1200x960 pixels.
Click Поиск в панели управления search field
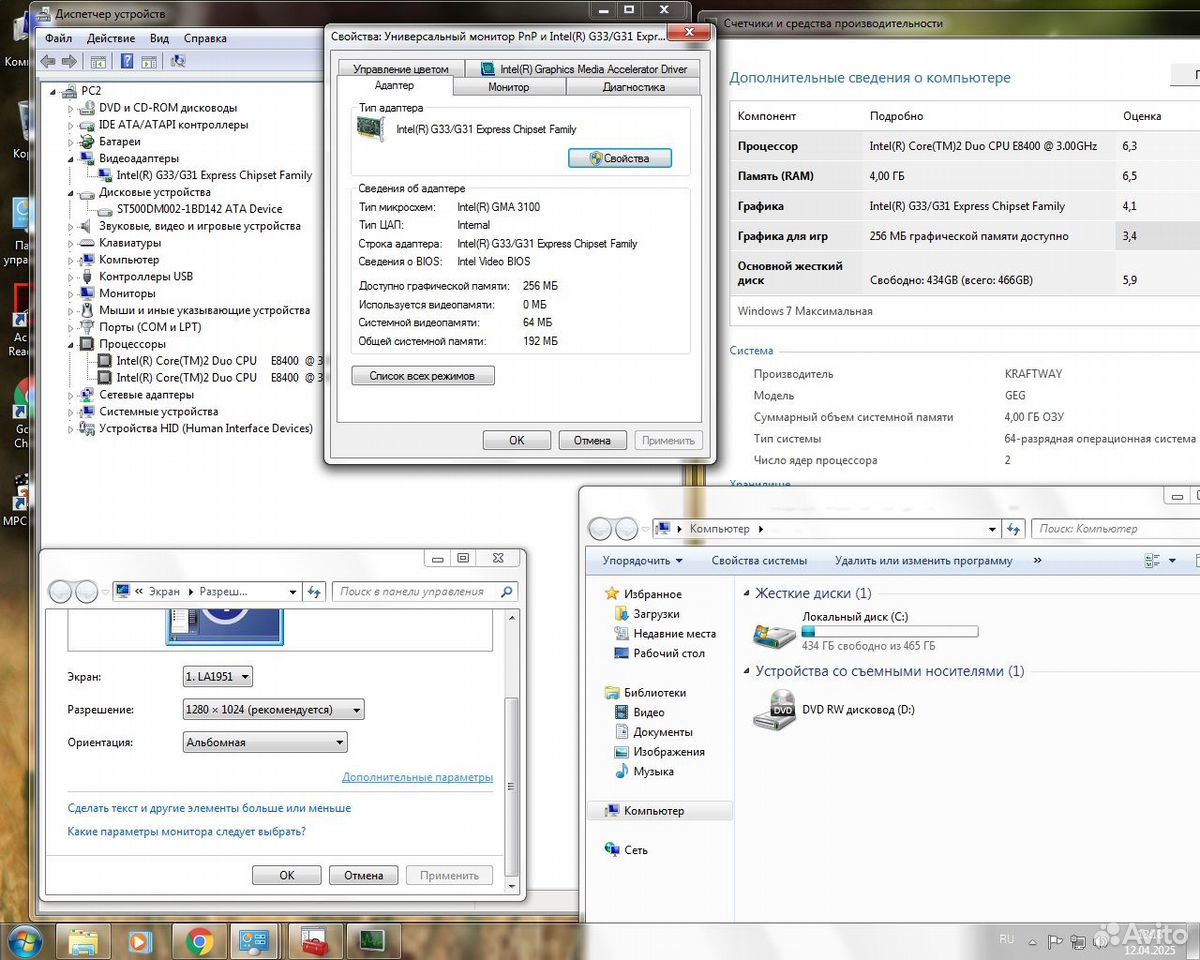point(424,592)
